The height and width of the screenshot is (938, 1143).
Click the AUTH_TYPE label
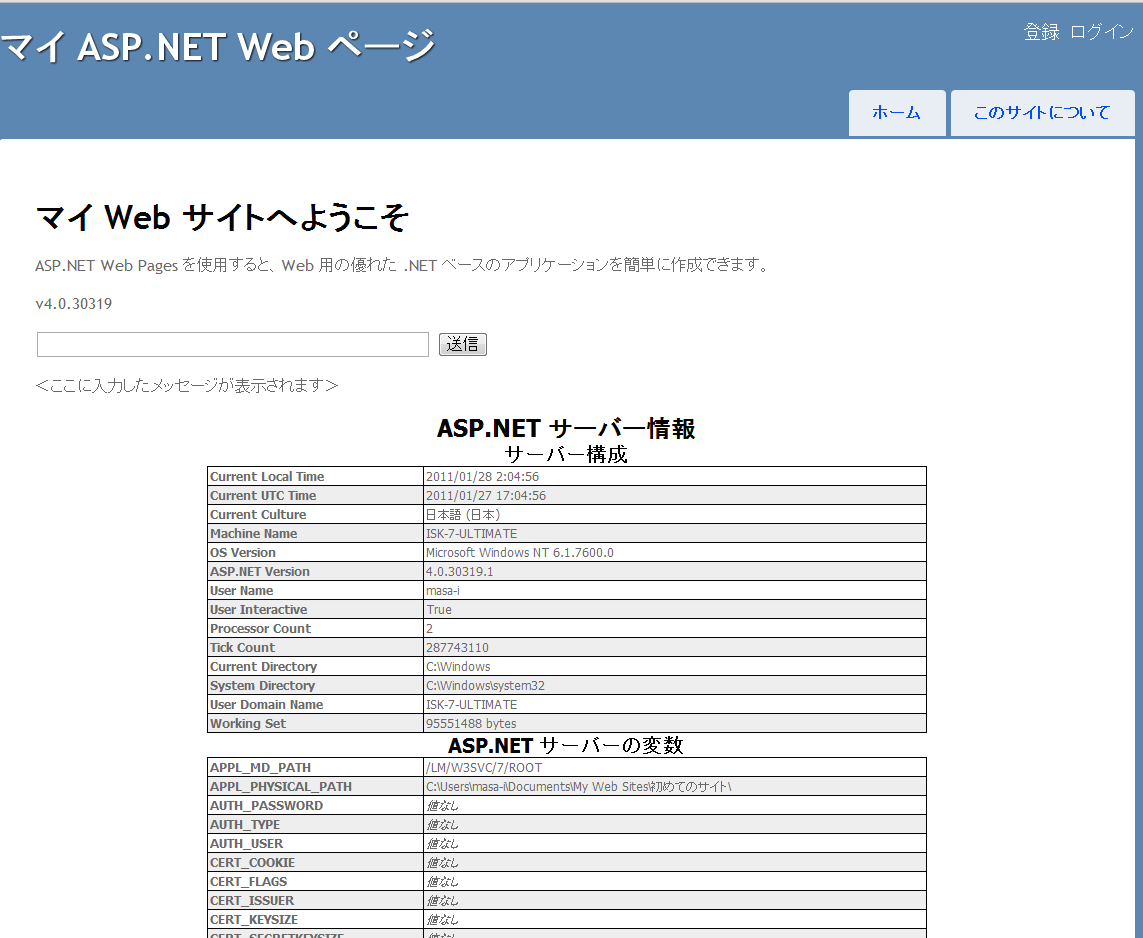coord(245,824)
